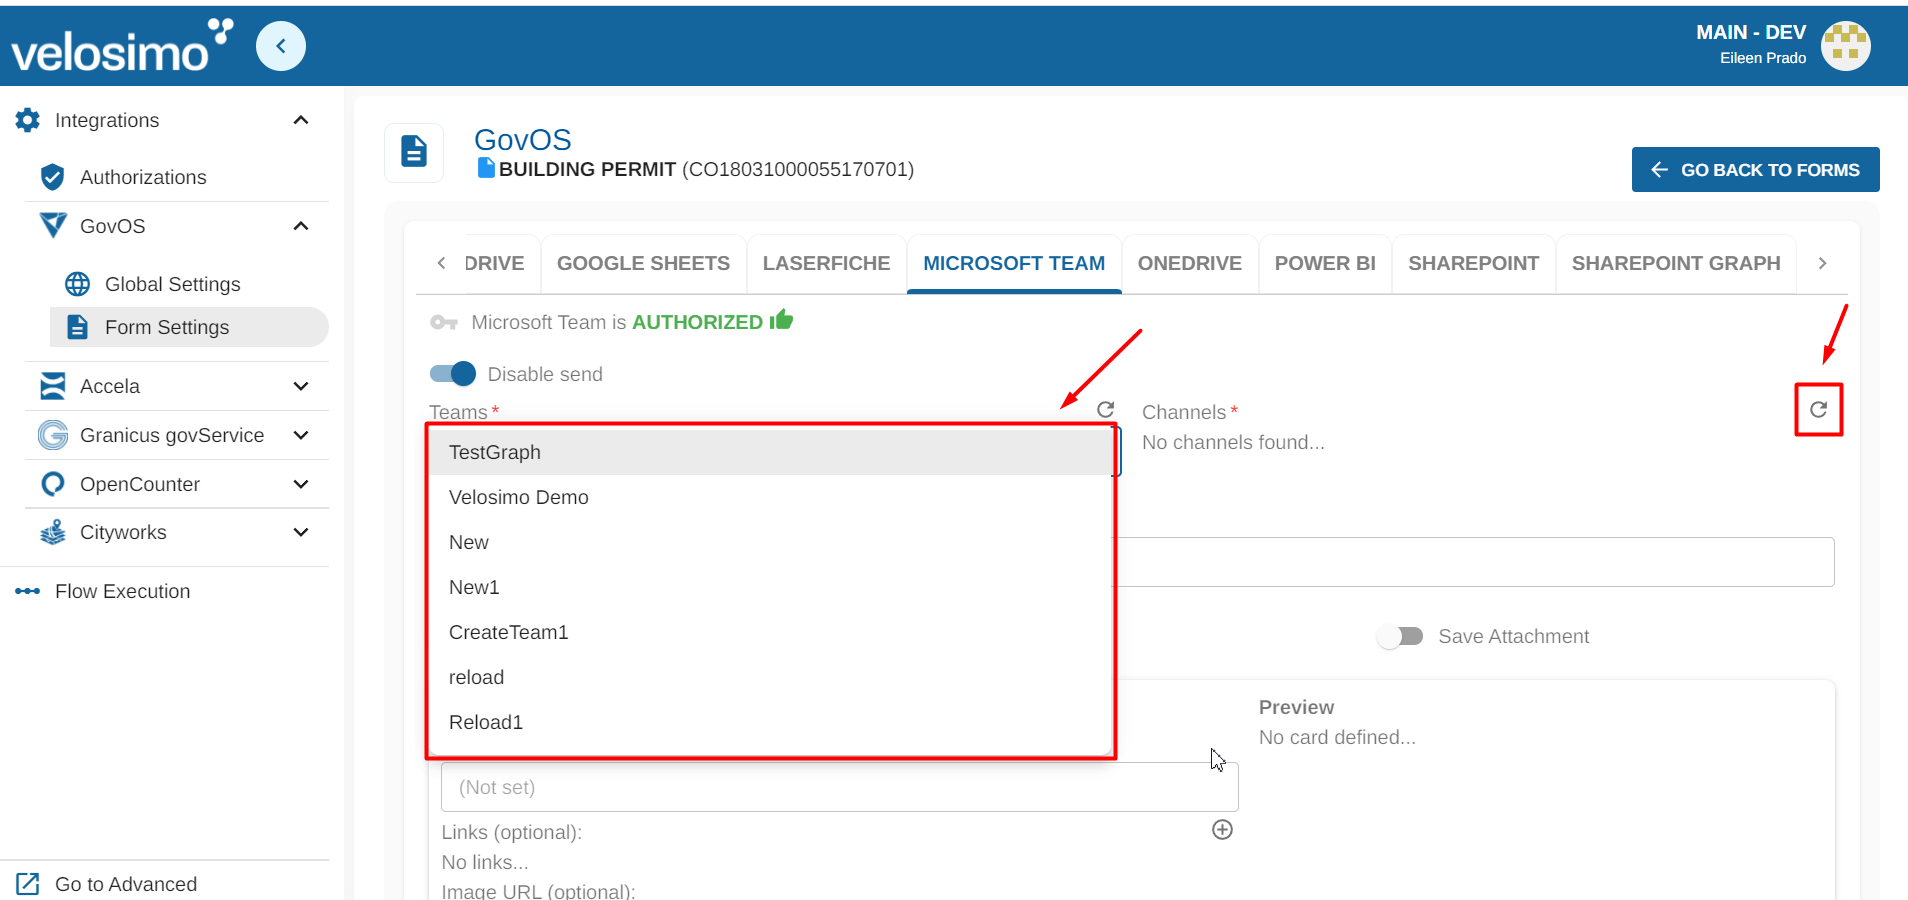This screenshot has height=900, width=1908.
Task: Open the SHAREPOINT GRAPH tab
Action: pos(1676,263)
